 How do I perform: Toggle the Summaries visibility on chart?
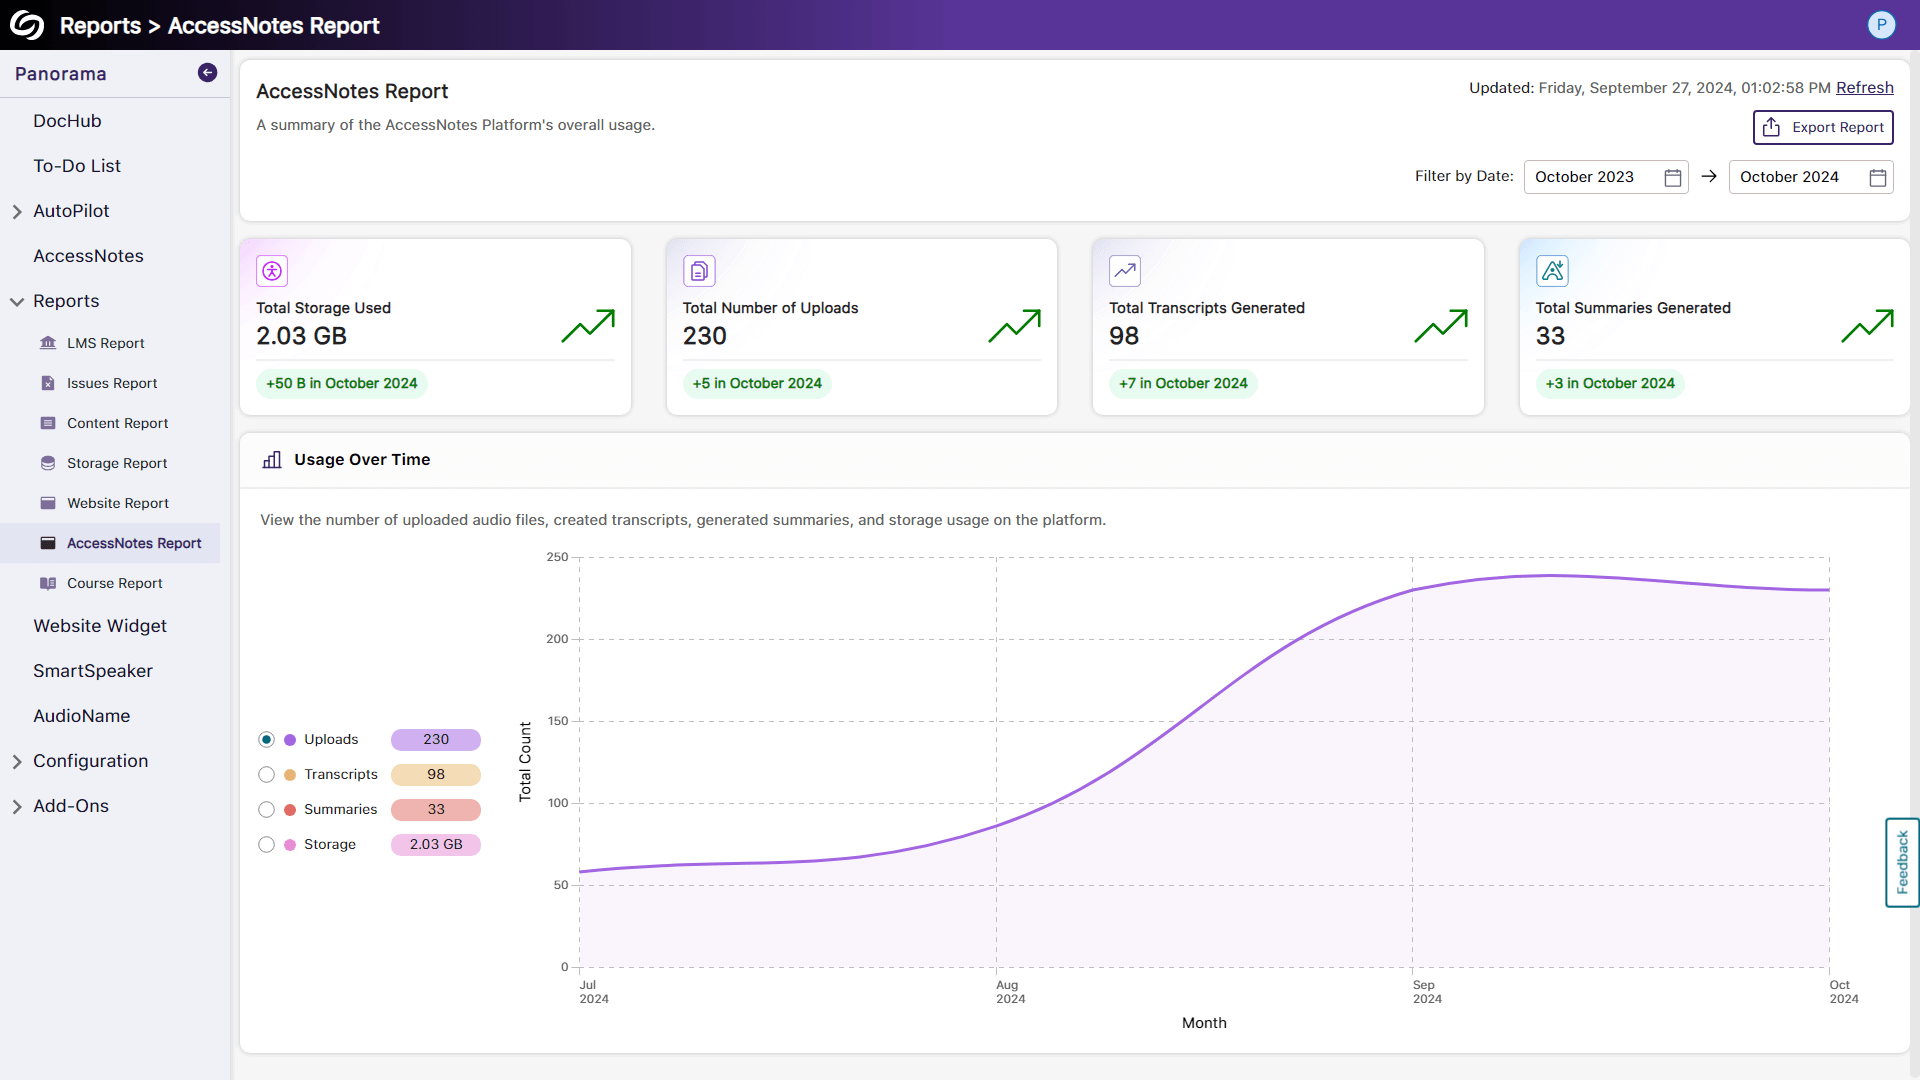(266, 808)
